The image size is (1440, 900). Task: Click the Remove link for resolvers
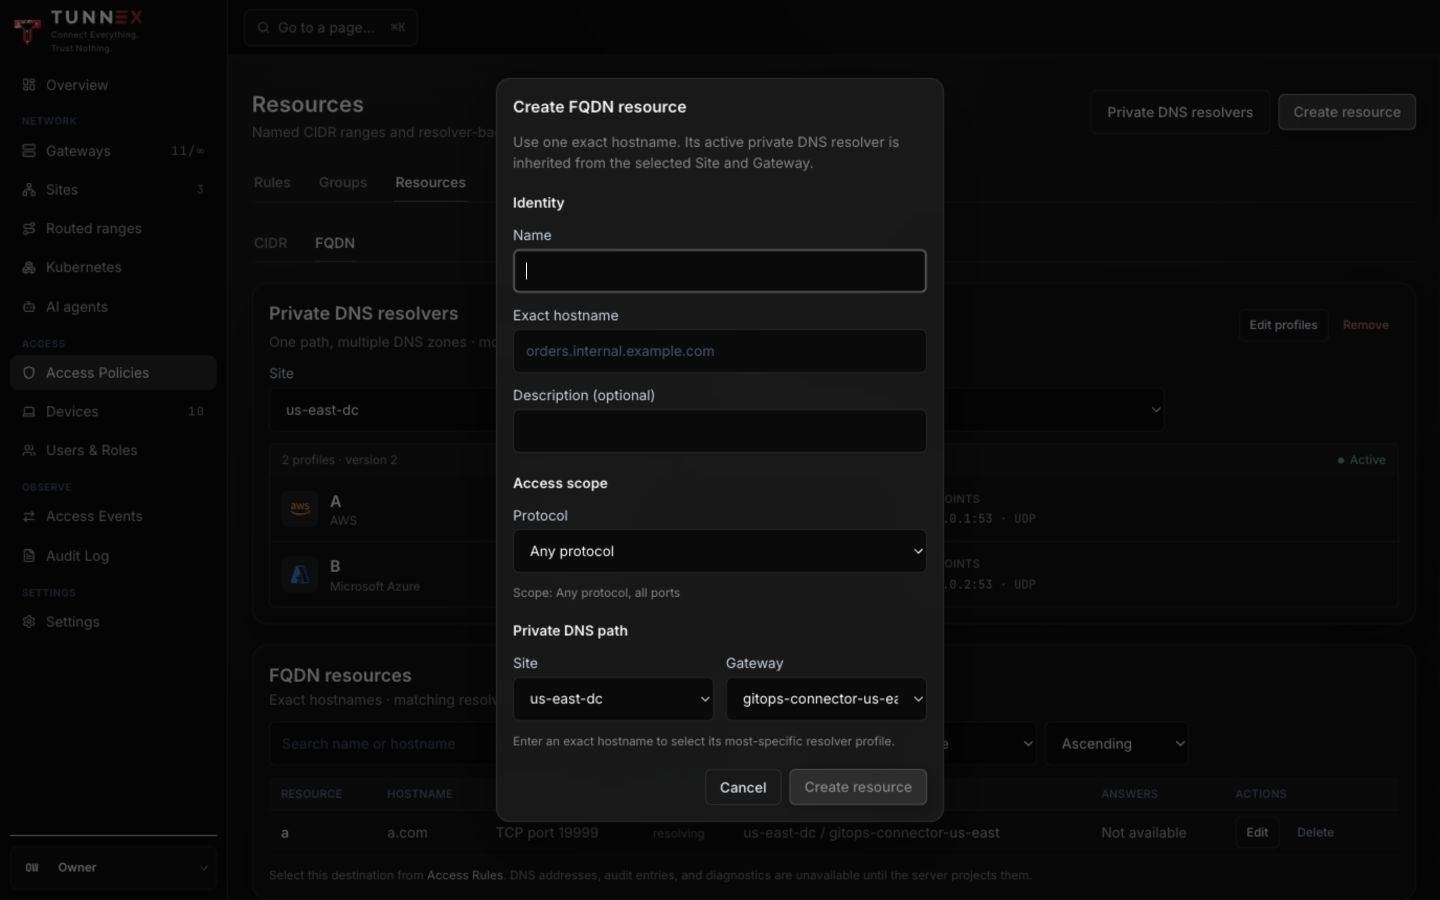point(1365,325)
